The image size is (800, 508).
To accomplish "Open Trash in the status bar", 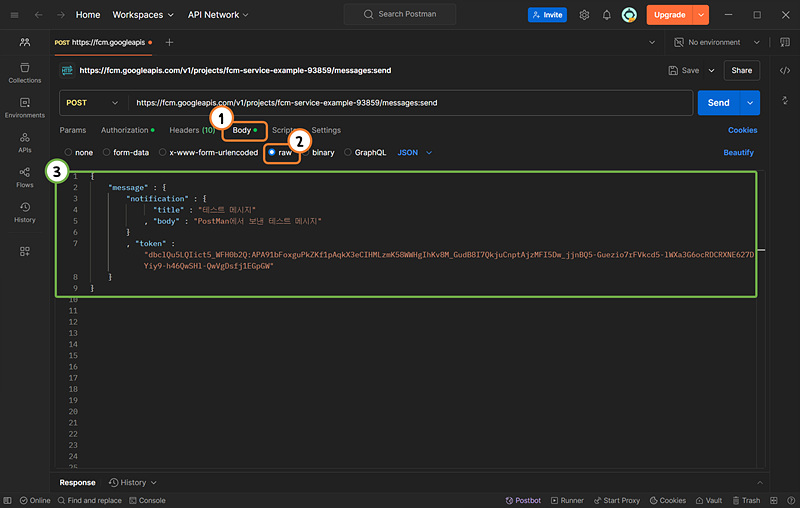I will pos(746,500).
